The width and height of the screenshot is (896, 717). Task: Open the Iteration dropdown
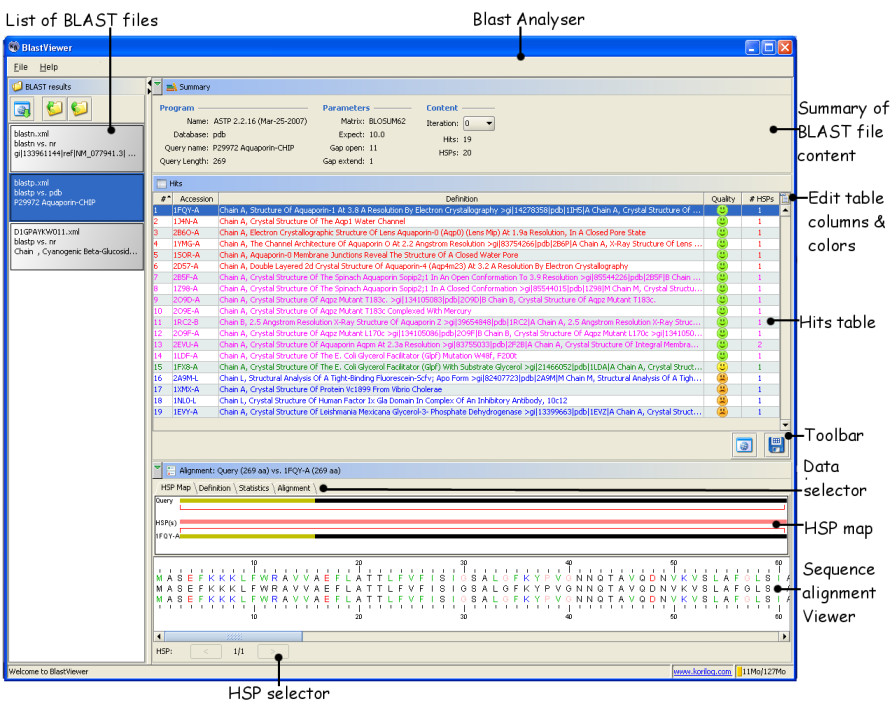478,123
